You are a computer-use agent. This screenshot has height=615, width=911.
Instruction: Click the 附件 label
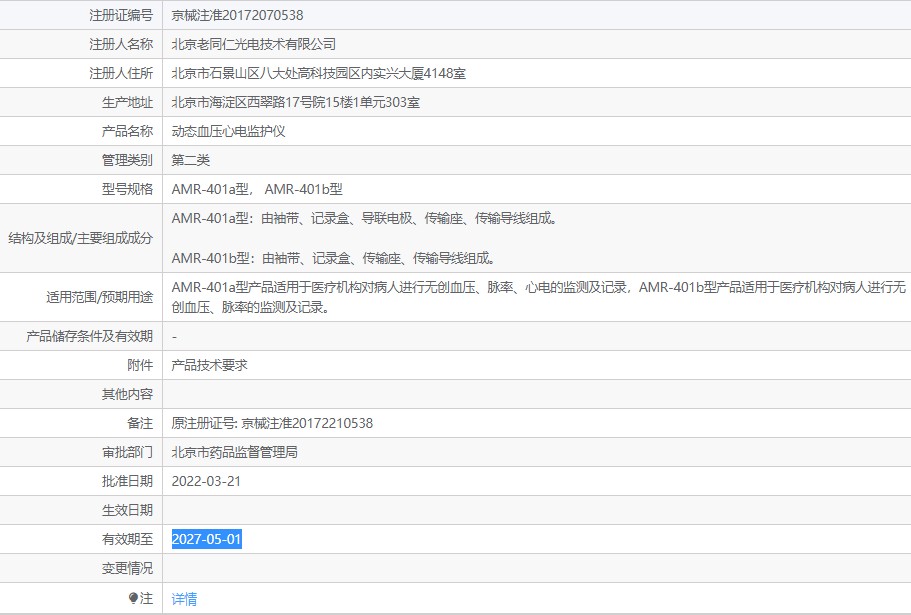[140, 365]
